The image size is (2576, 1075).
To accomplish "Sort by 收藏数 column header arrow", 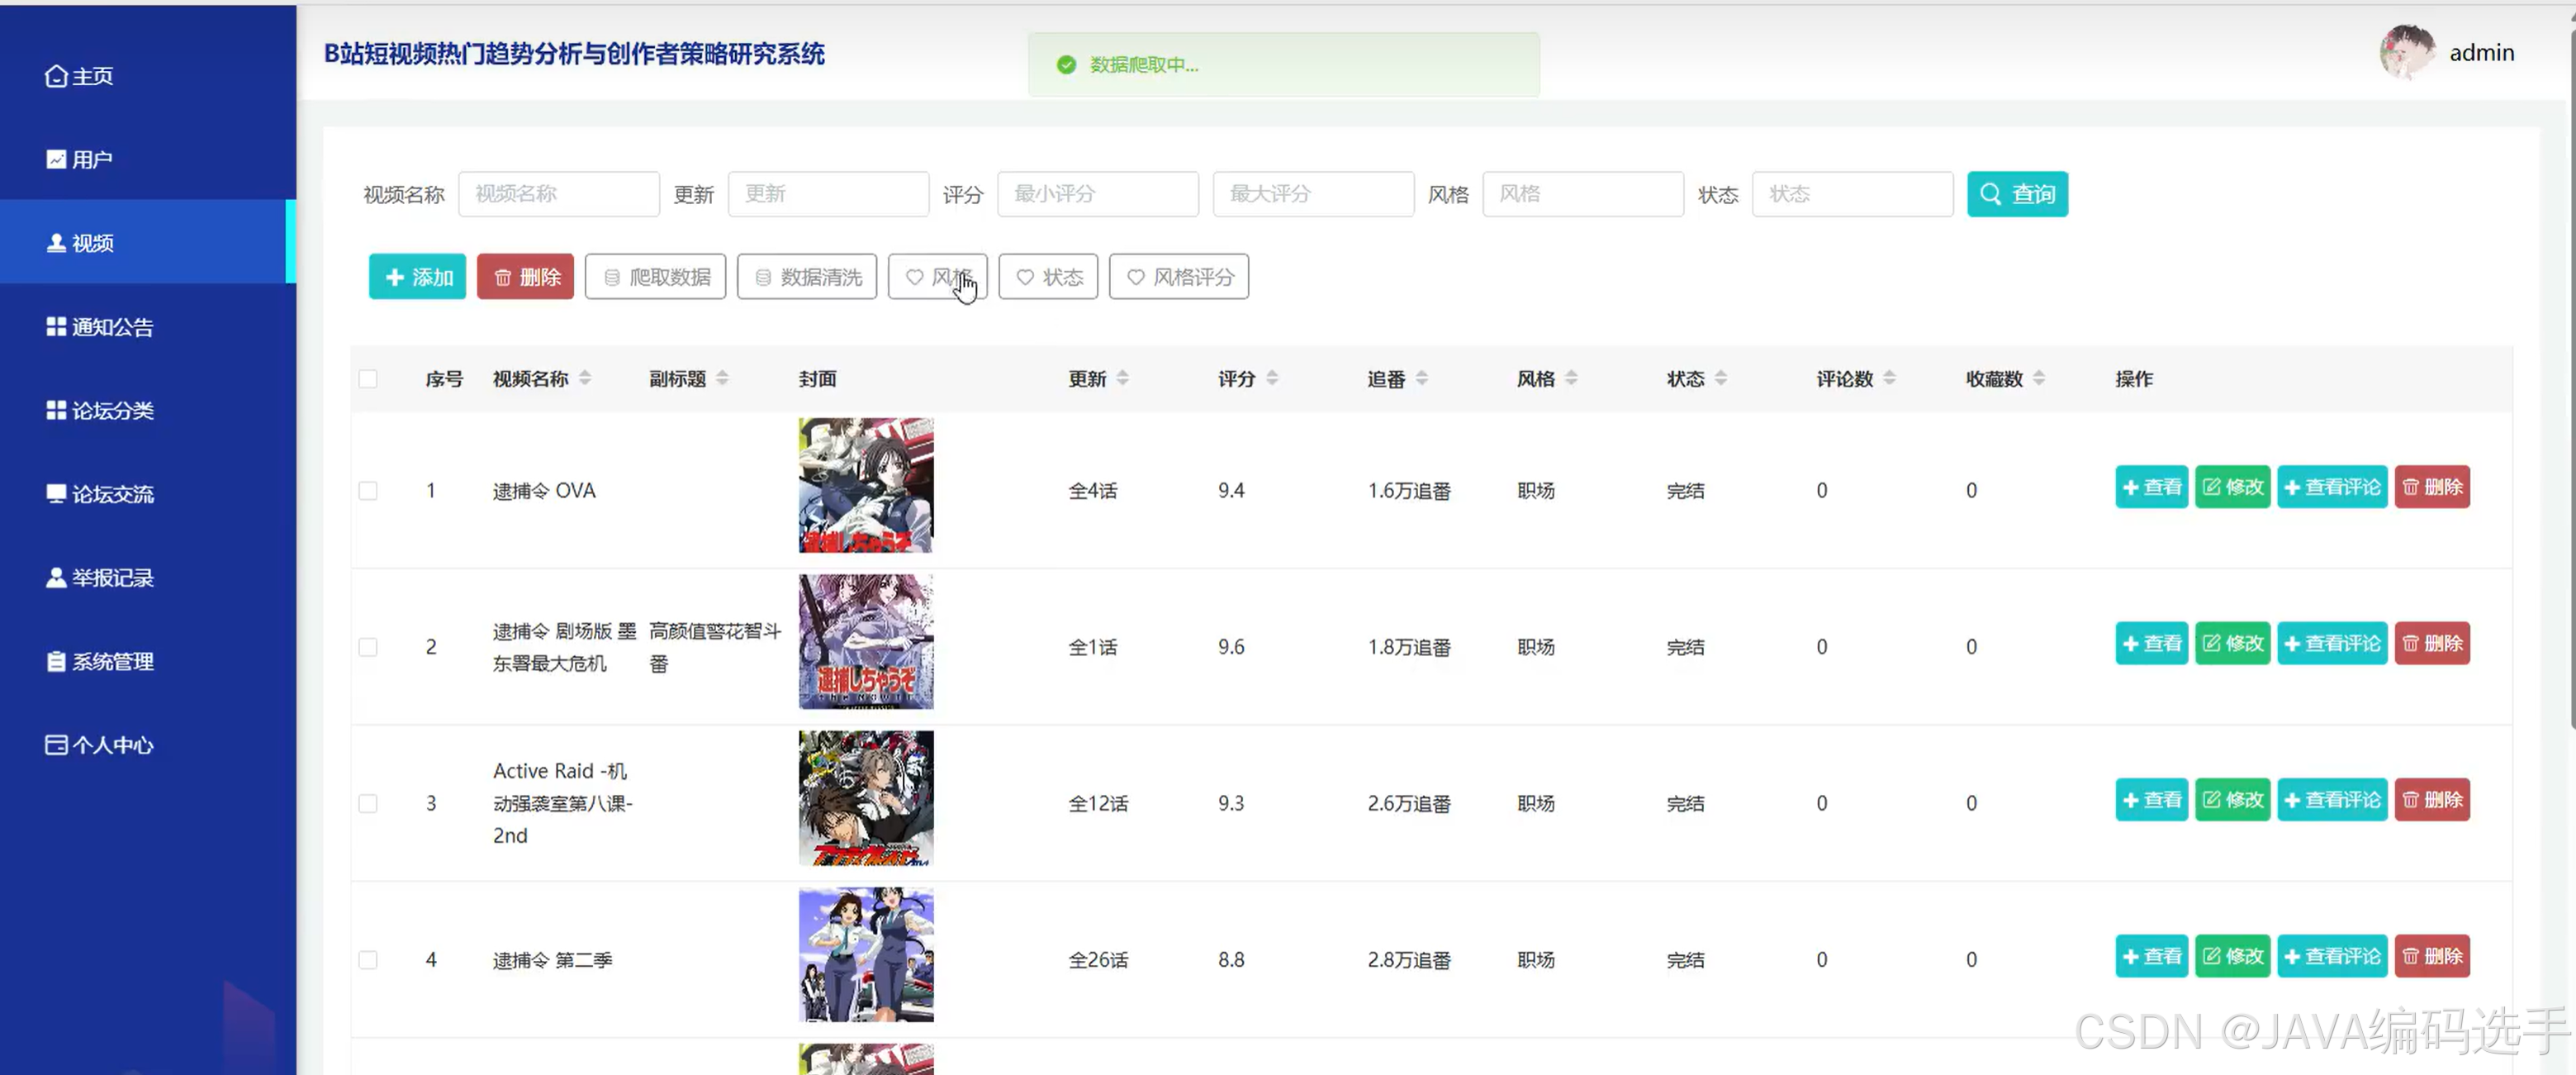I will (x=2040, y=379).
